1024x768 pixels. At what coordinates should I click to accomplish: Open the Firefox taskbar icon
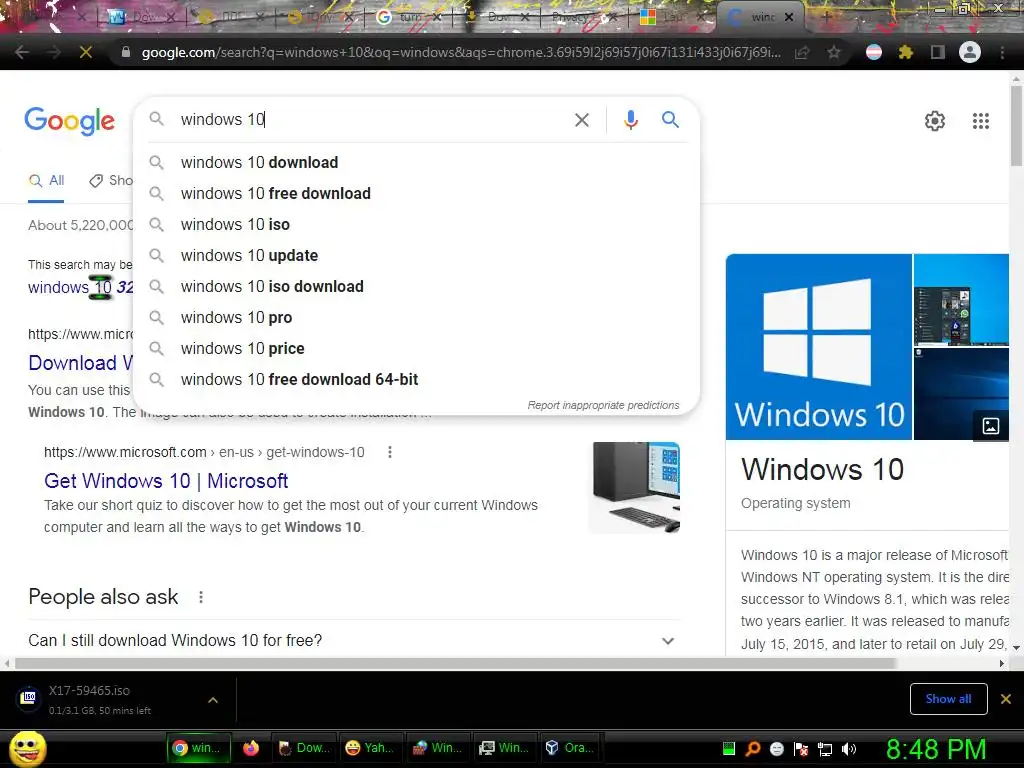(251, 748)
